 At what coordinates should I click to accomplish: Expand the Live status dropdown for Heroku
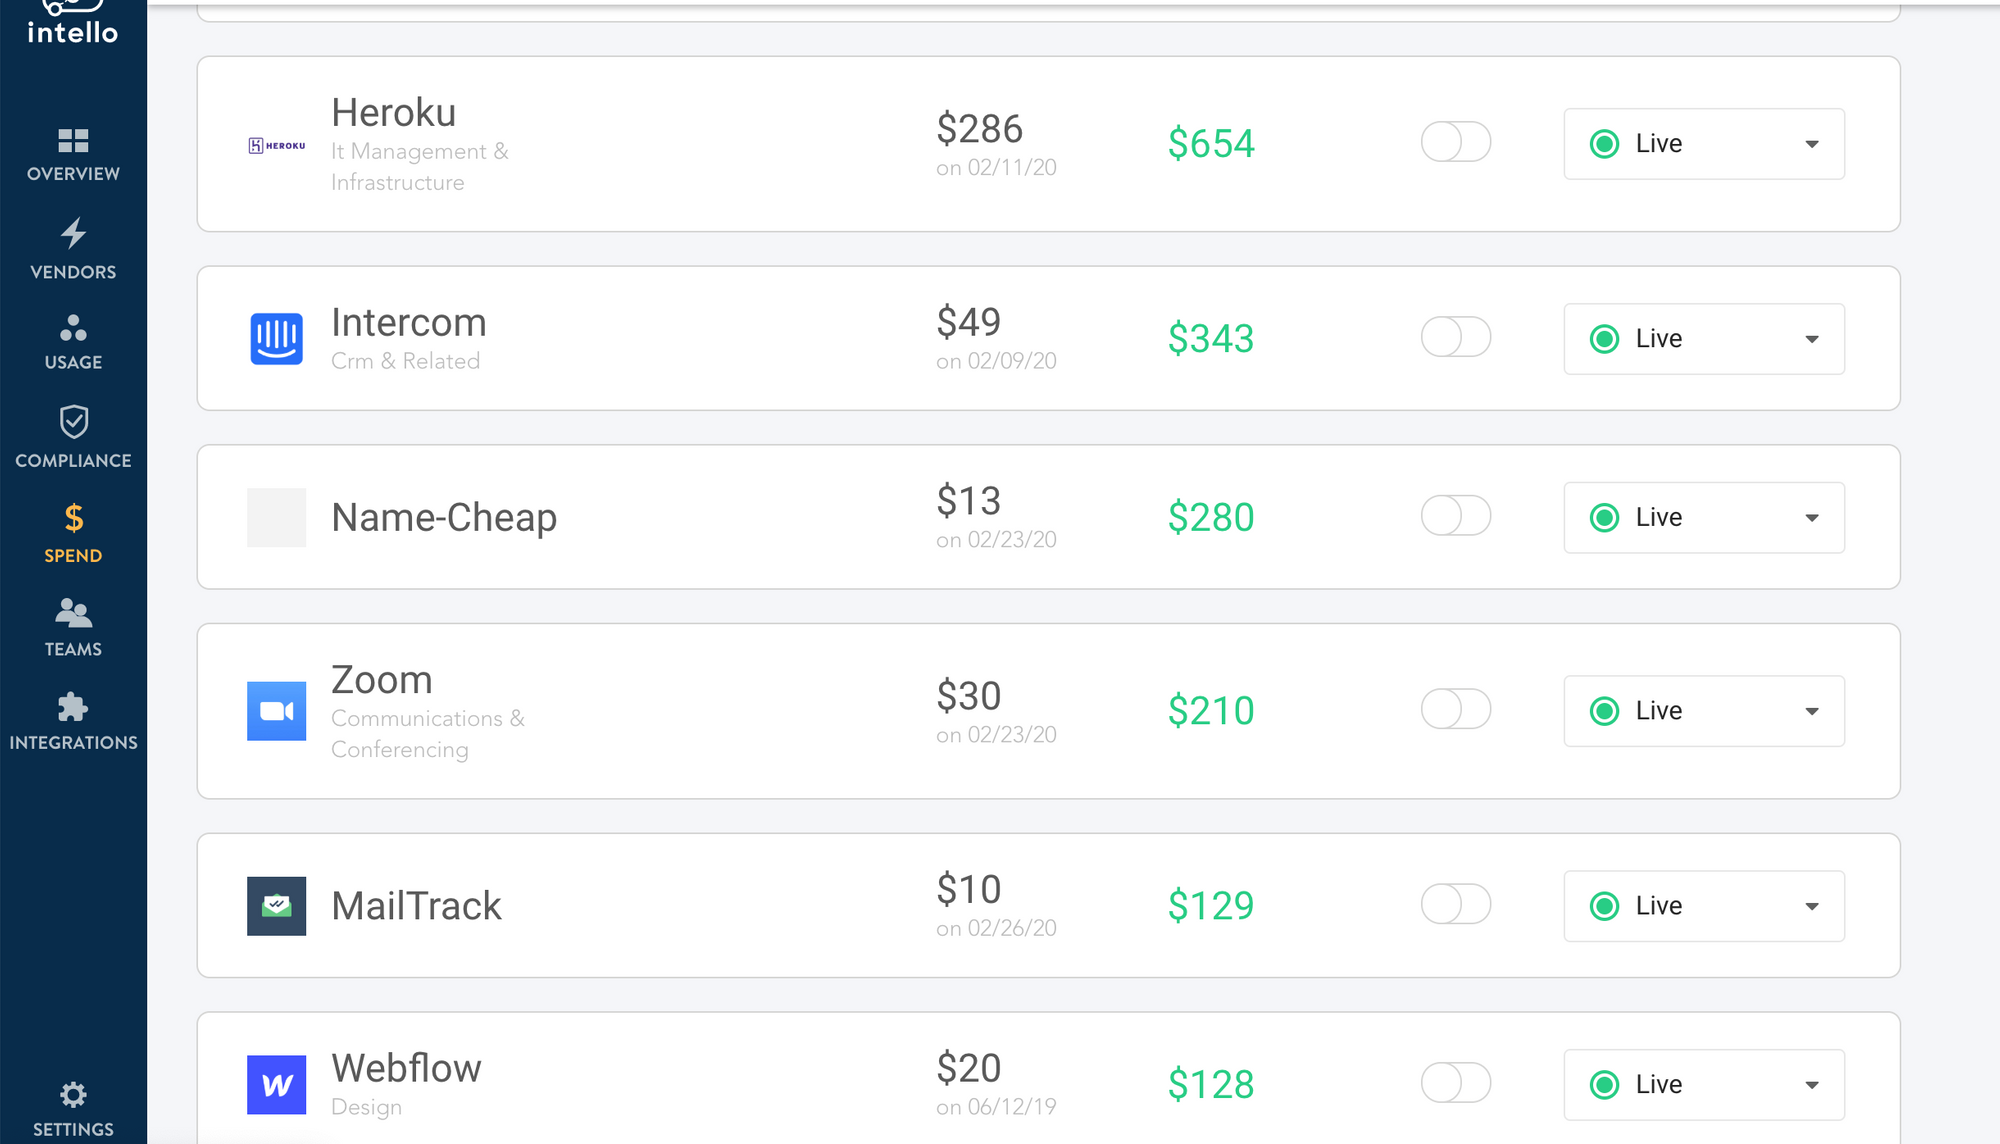(x=1703, y=144)
